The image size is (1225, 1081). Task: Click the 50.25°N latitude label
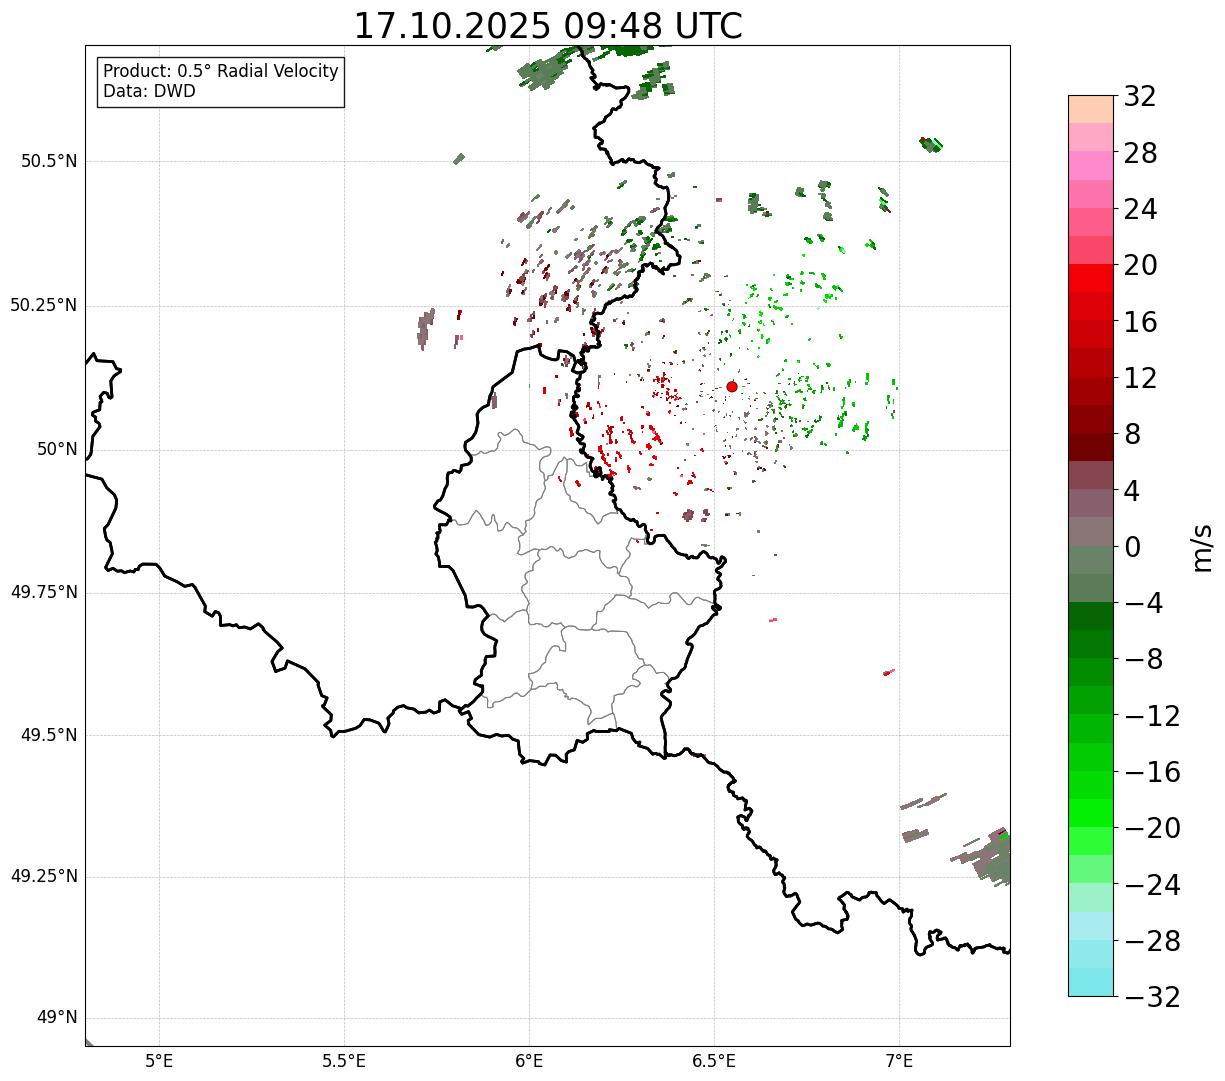pos(43,305)
